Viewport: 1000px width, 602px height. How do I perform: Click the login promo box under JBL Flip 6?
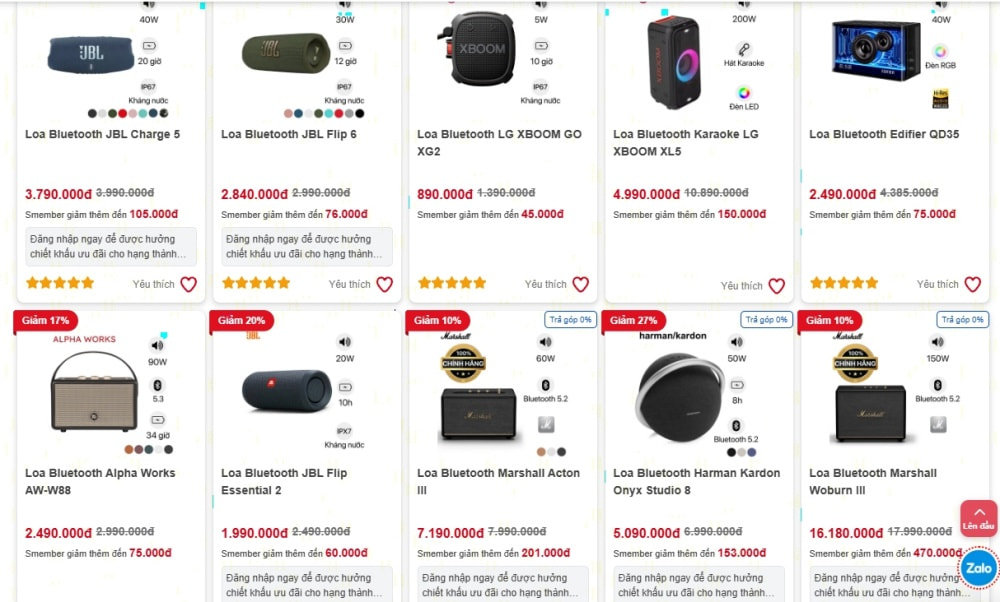[307, 247]
